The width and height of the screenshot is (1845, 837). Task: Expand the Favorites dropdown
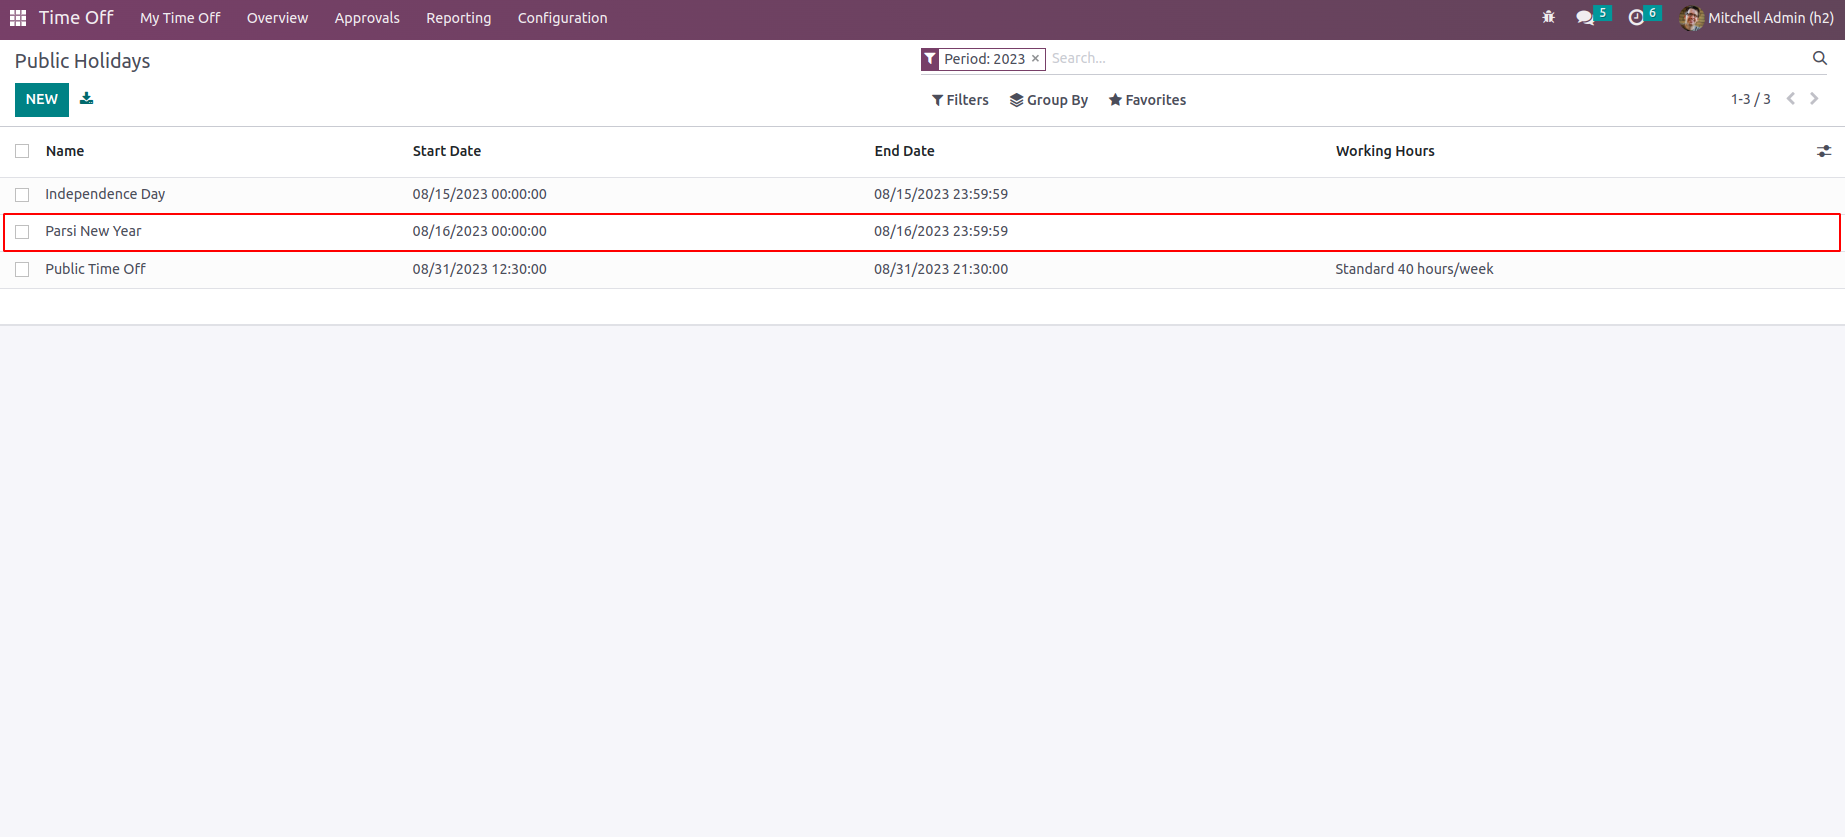(1147, 100)
